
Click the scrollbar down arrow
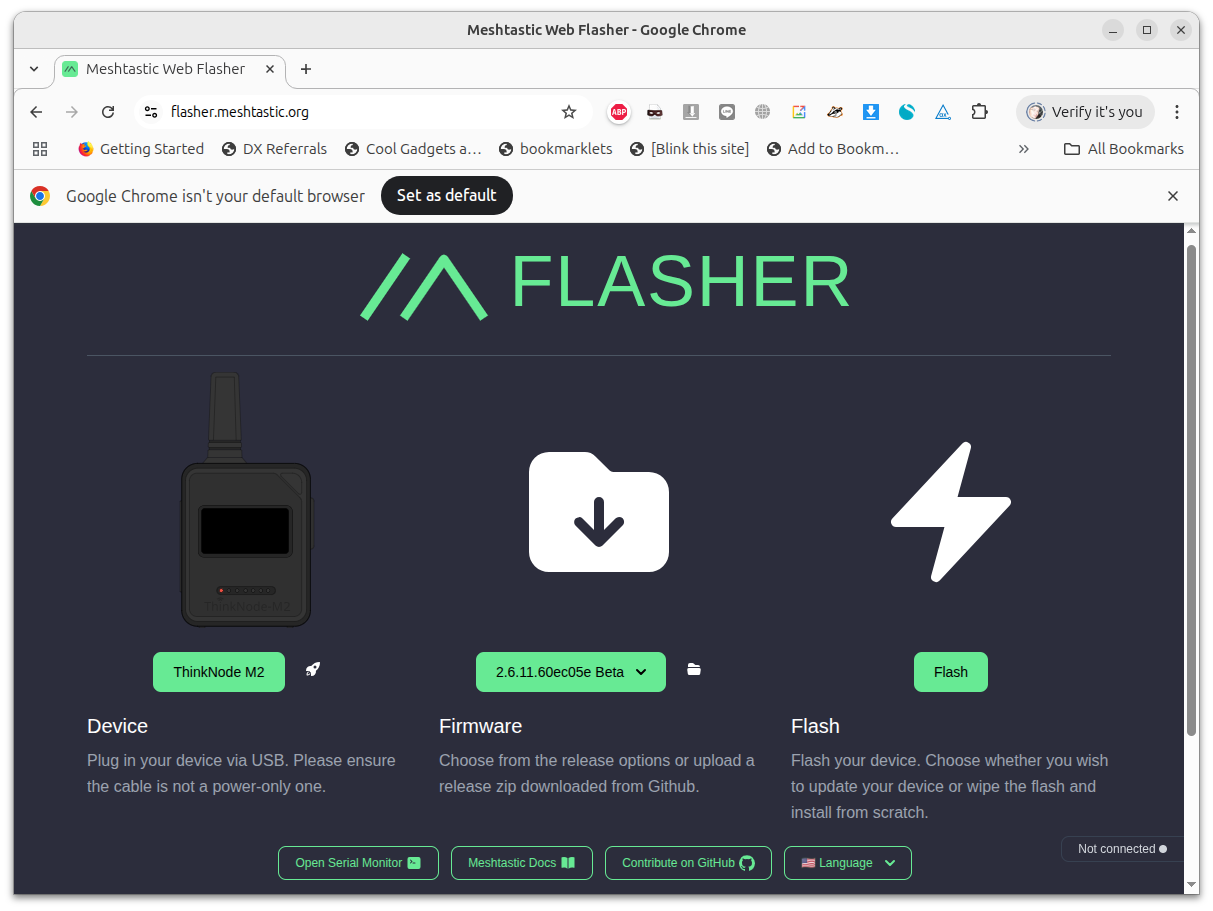point(1191,885)
